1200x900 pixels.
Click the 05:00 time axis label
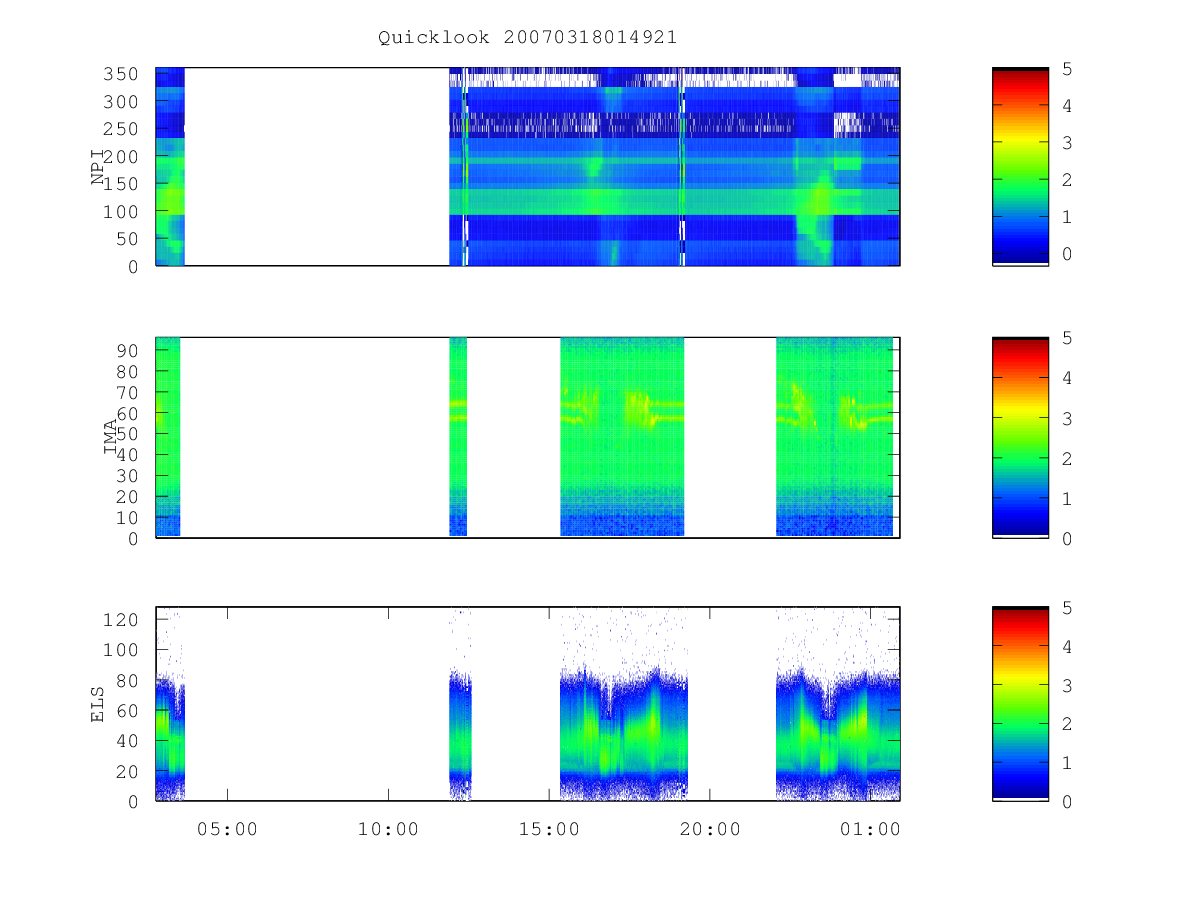[228, 828]
